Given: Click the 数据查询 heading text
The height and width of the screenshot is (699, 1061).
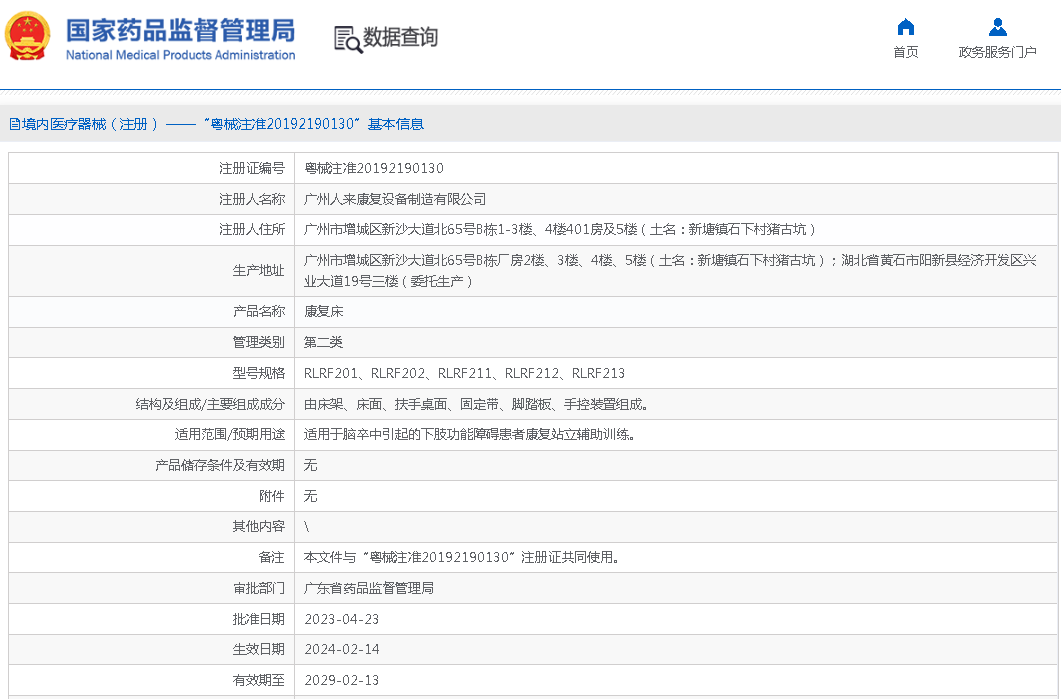Looking at the screenshot, I should point(401,37).
